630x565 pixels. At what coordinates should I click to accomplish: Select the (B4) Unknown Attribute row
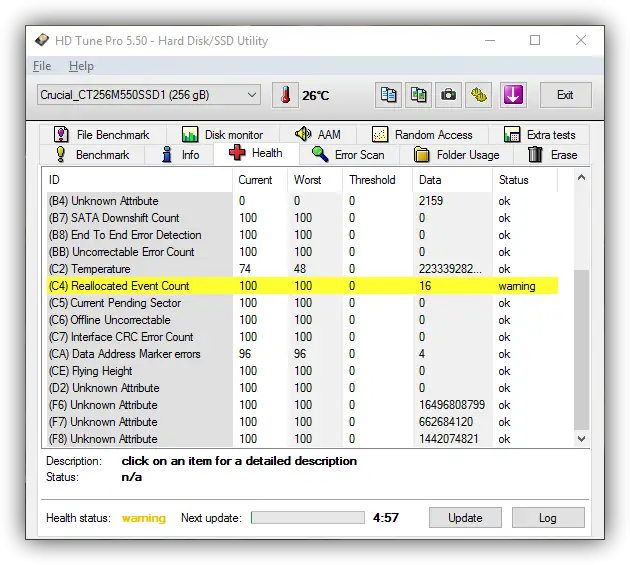click(x=302, y=201)
